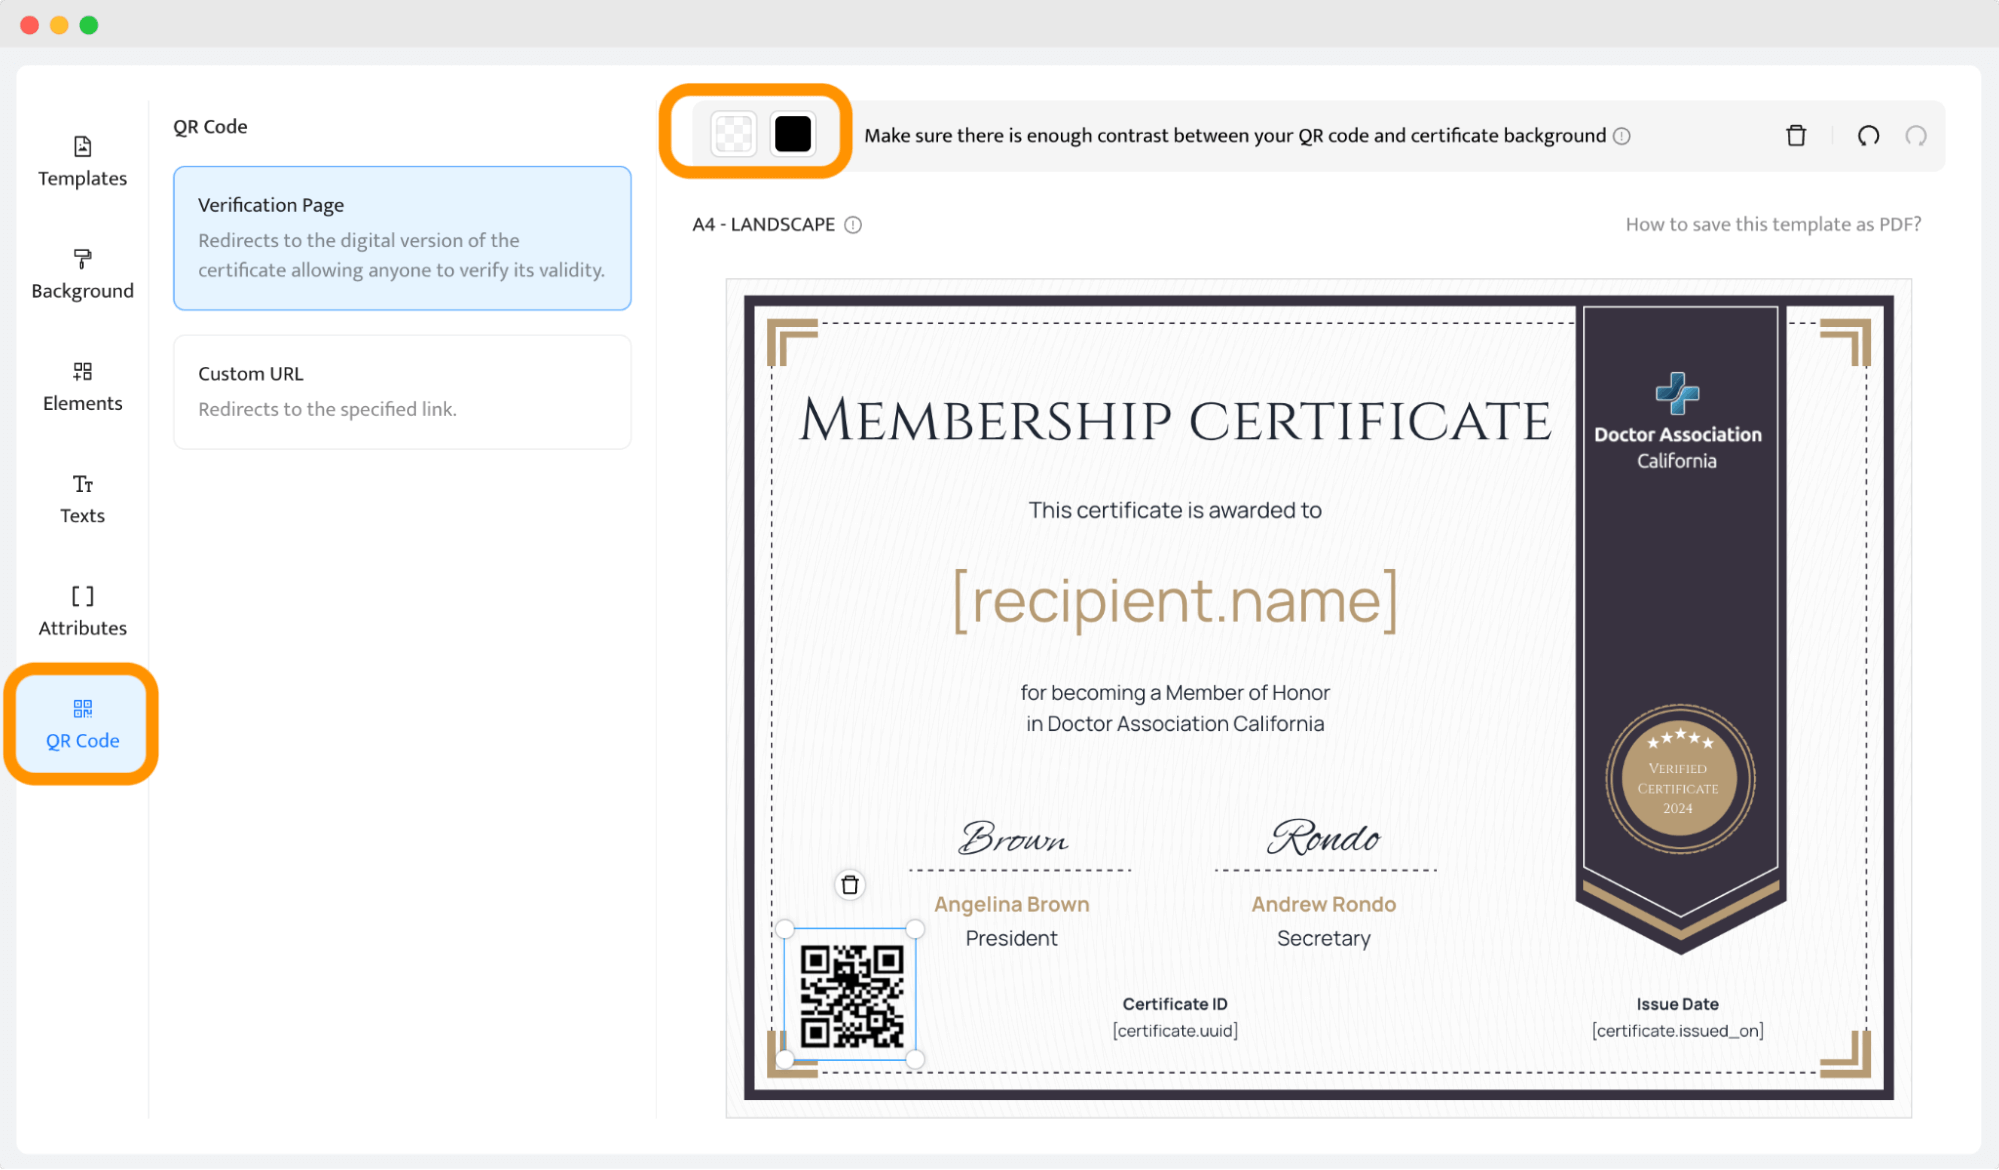Select the Rondo signature image

(1324, 836)
